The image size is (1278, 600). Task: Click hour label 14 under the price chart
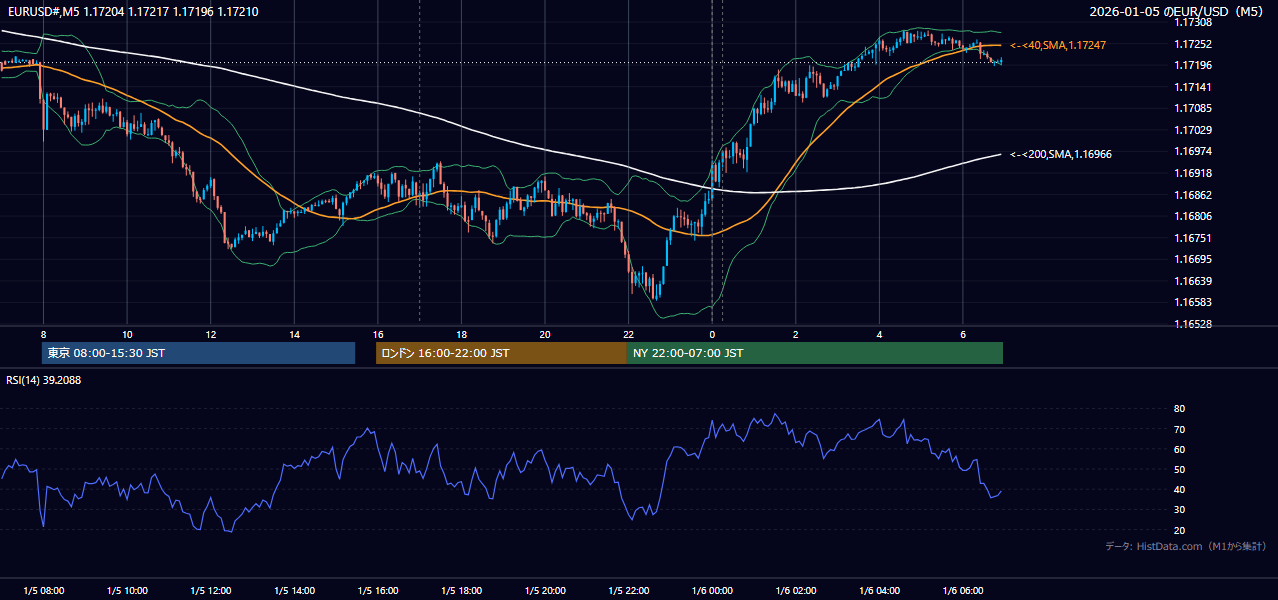pos(294,334)
